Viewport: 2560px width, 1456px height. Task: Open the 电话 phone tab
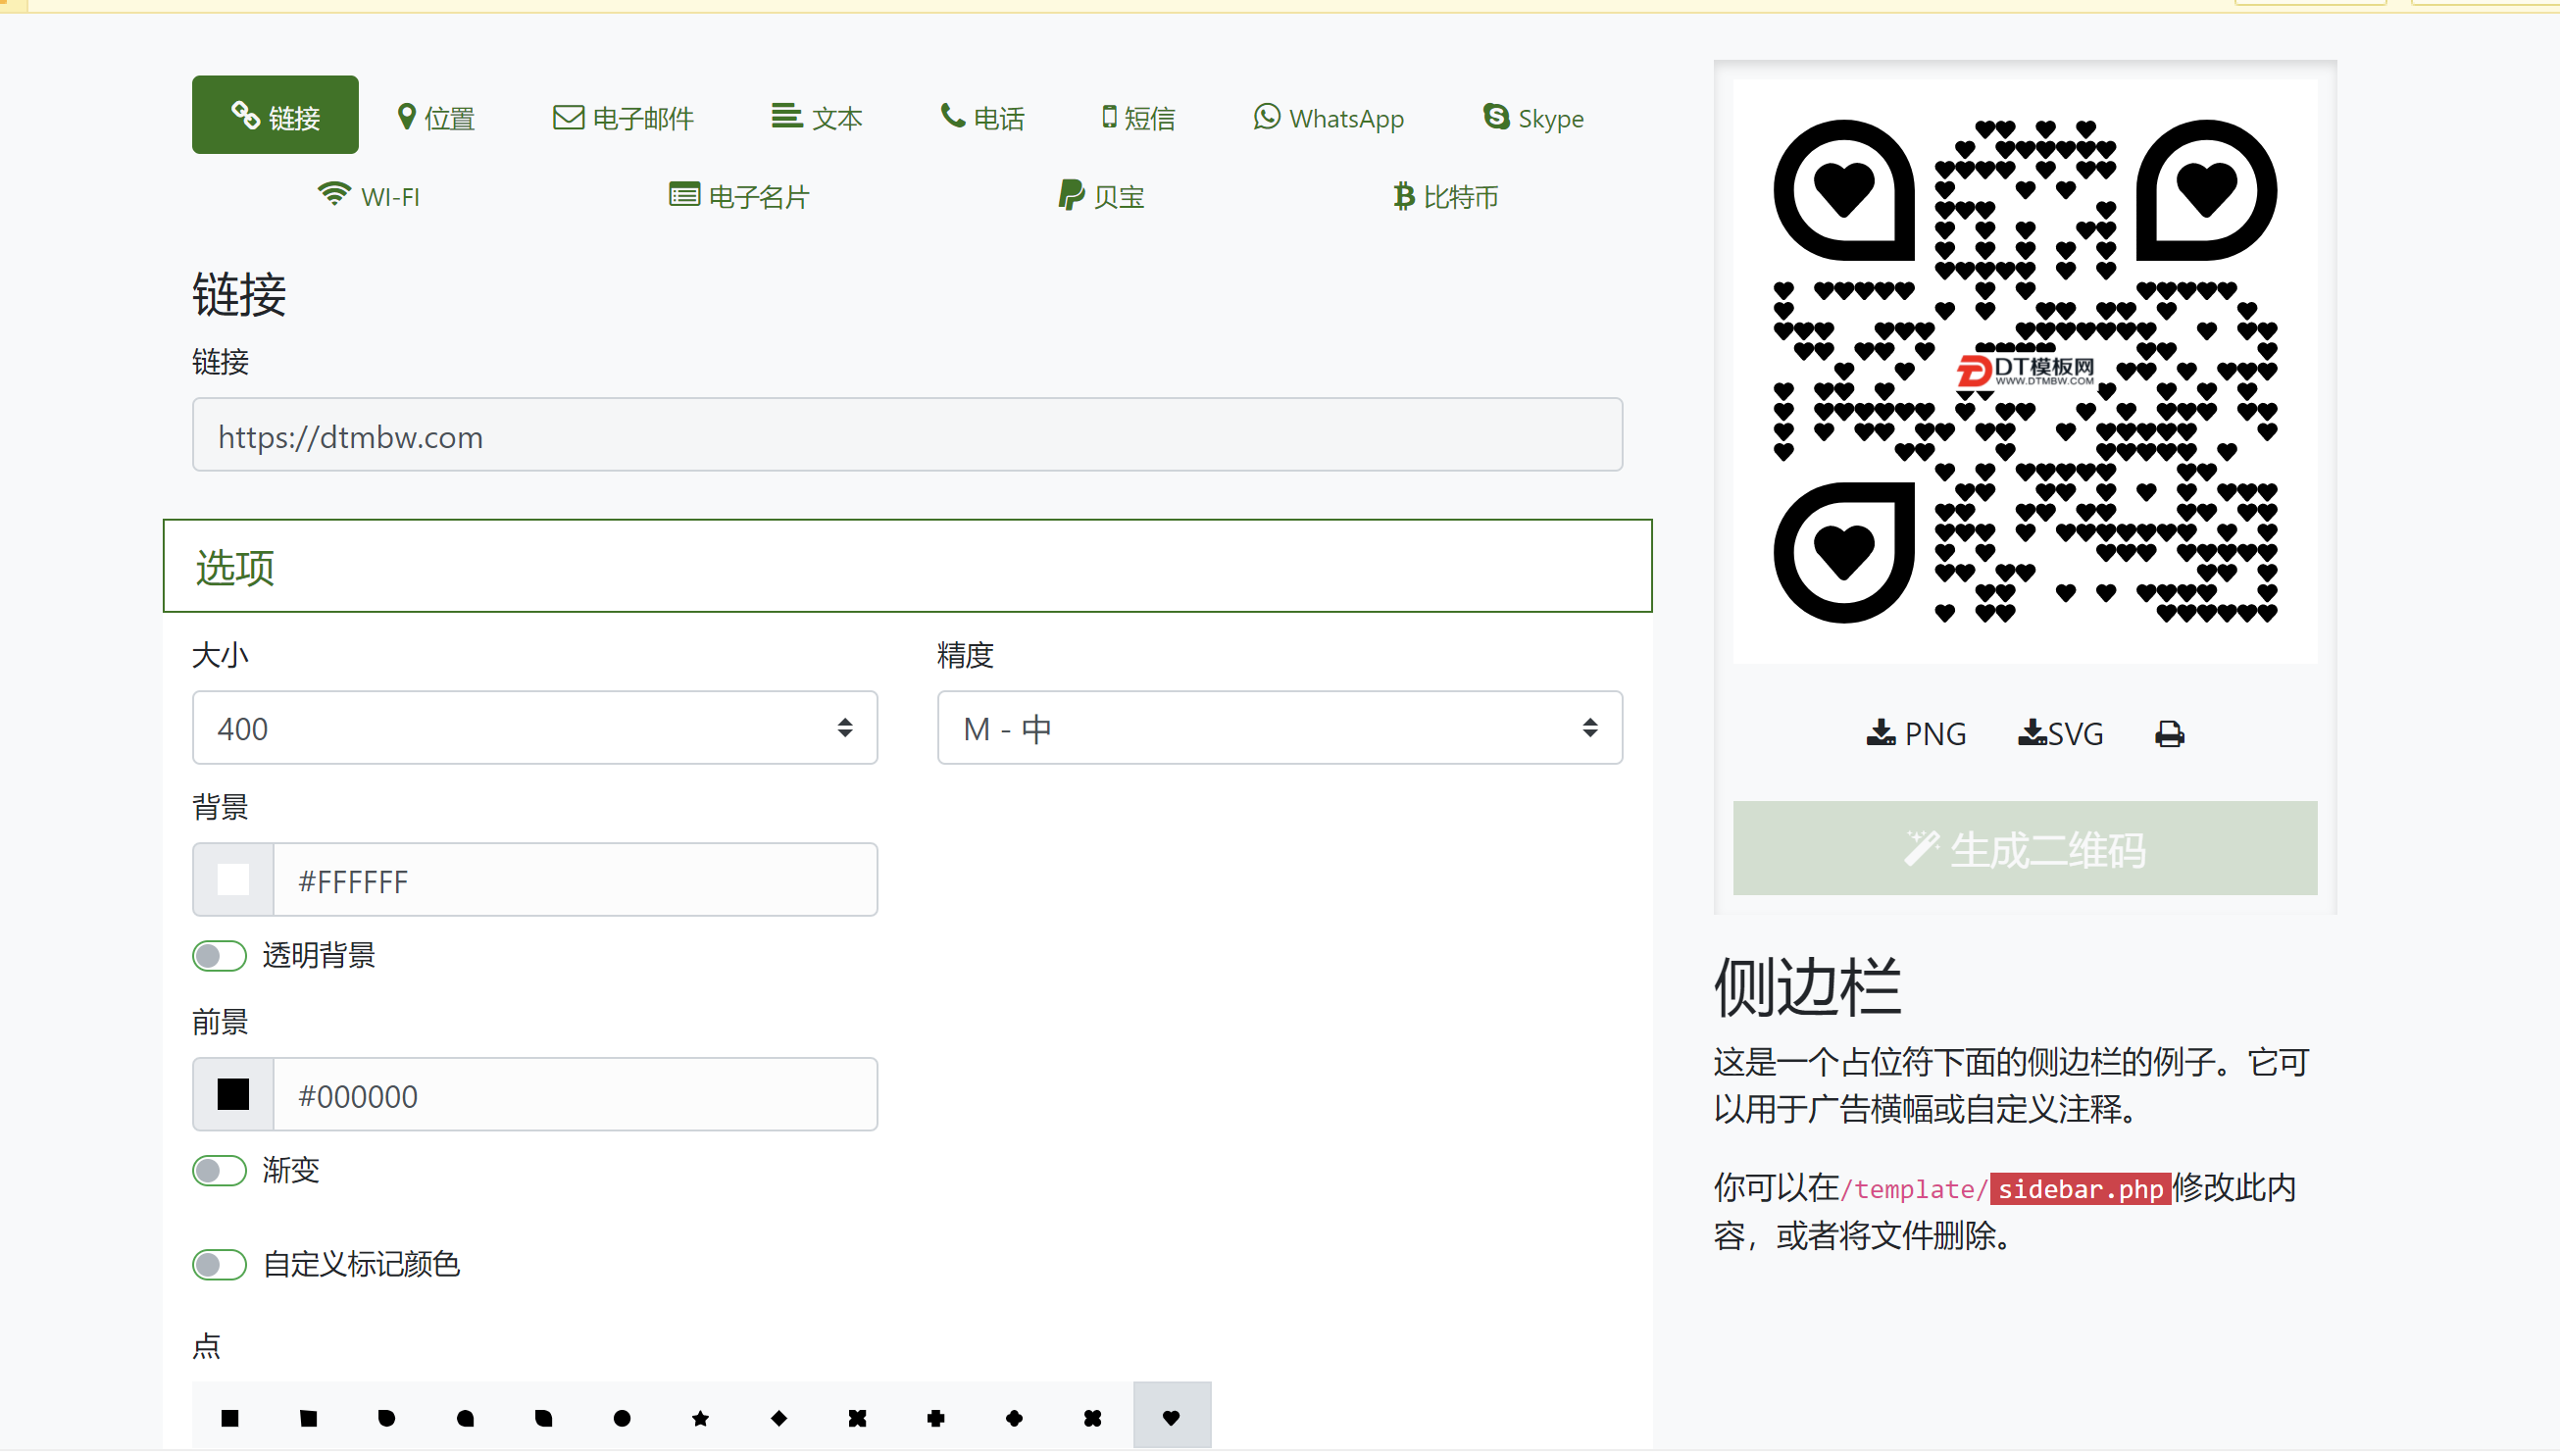982,118
